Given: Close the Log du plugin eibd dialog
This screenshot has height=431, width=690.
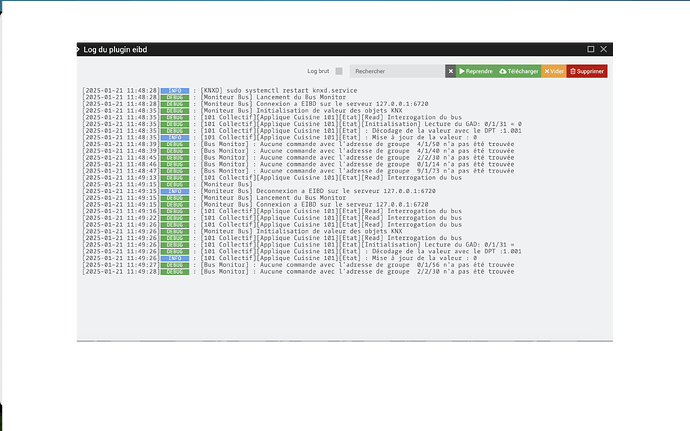Looking at the screenshot, I should point(604,49).
